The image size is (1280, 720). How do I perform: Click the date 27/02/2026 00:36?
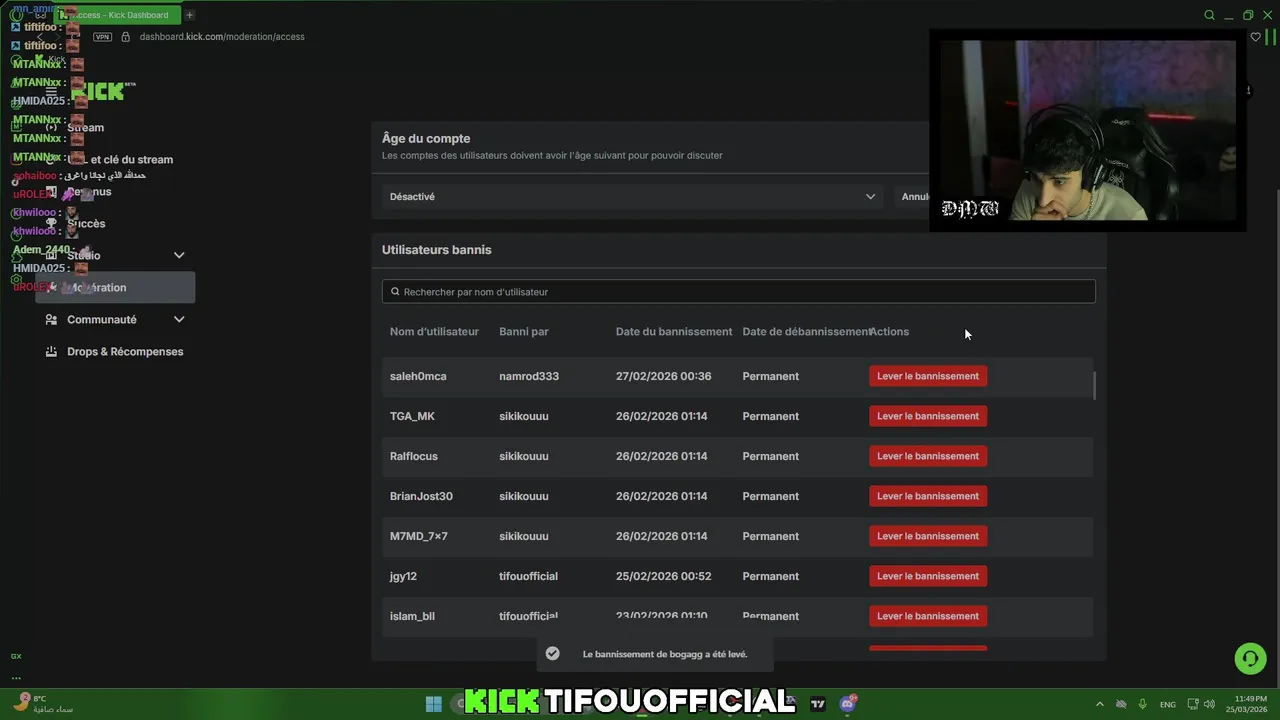click(x=664, y=376)
